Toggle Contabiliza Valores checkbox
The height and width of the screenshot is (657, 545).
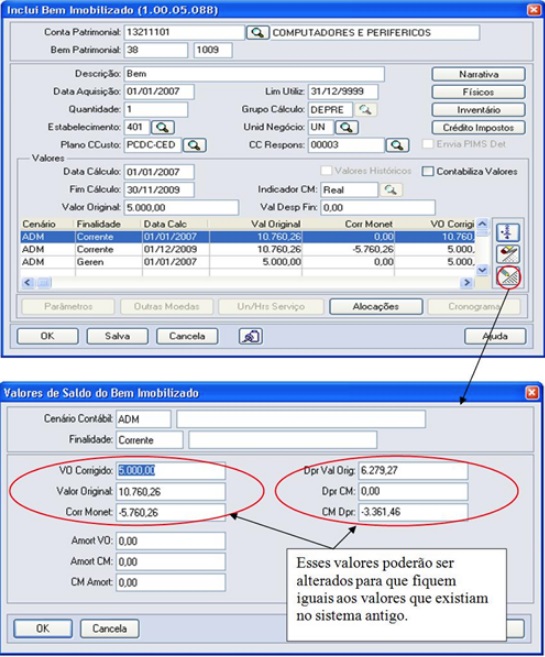[x=427, y=171]
